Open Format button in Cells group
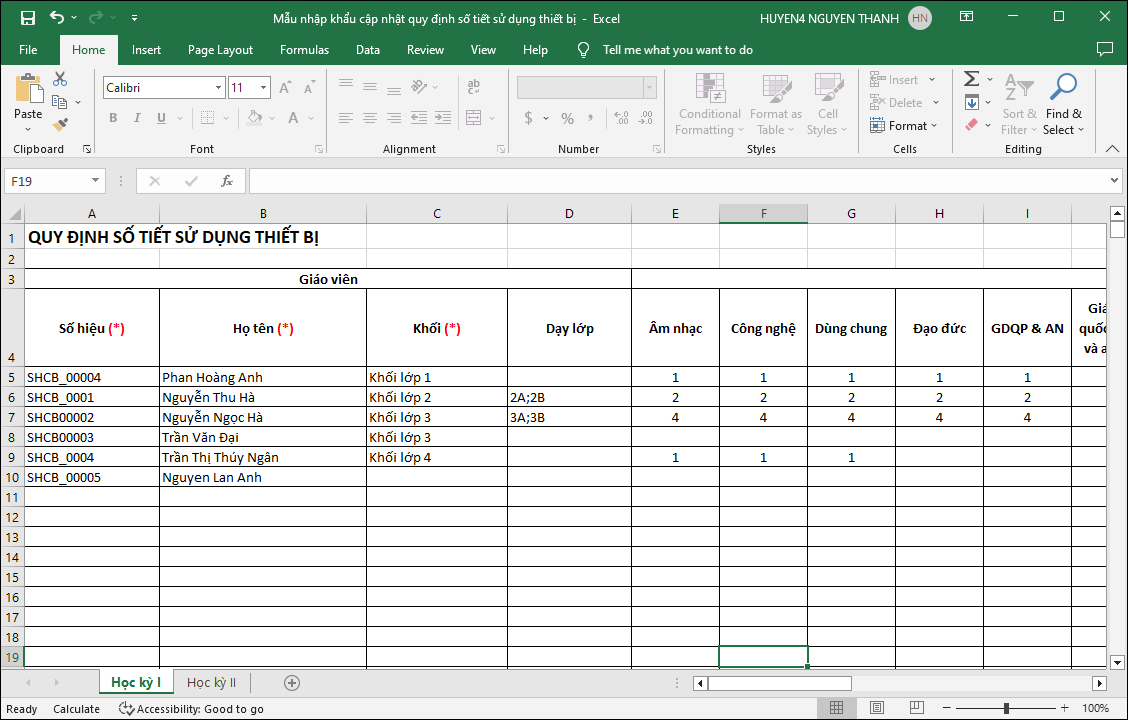 904,126
